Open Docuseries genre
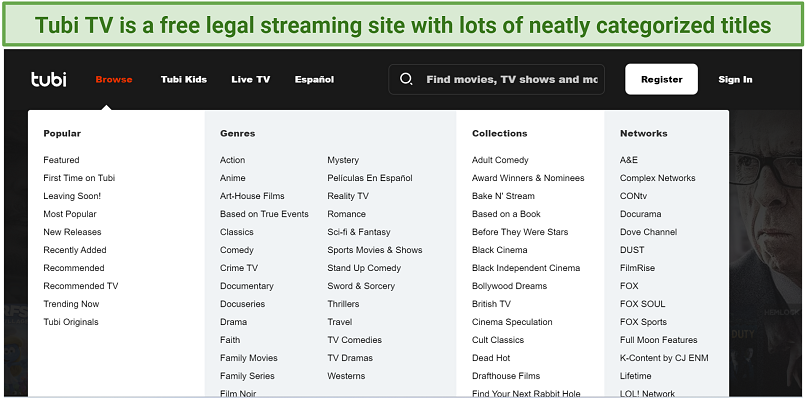The image size is (806, 399). coord(243,304)
